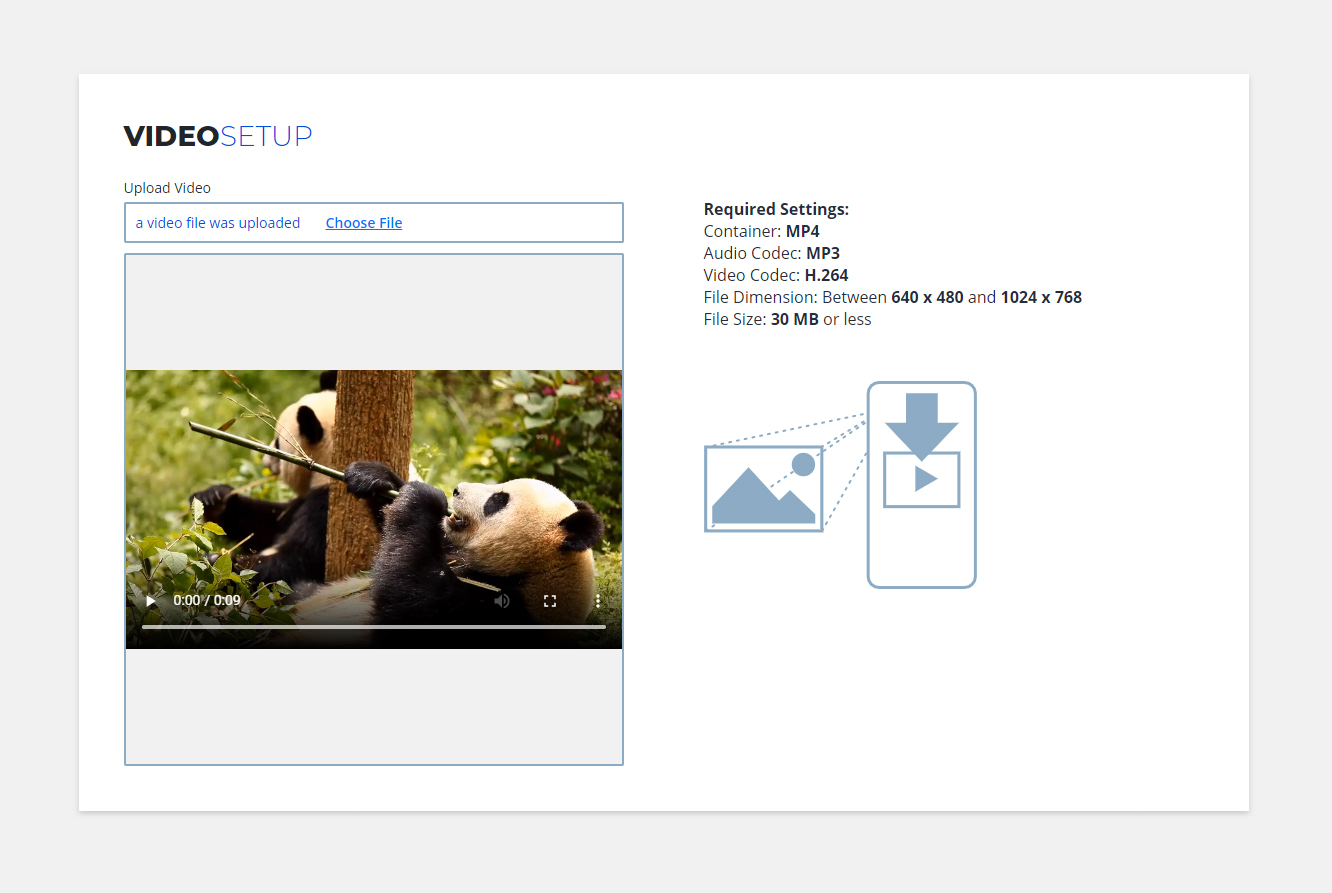
Task: Click the download arrow icon
Action: coord(921,424)
